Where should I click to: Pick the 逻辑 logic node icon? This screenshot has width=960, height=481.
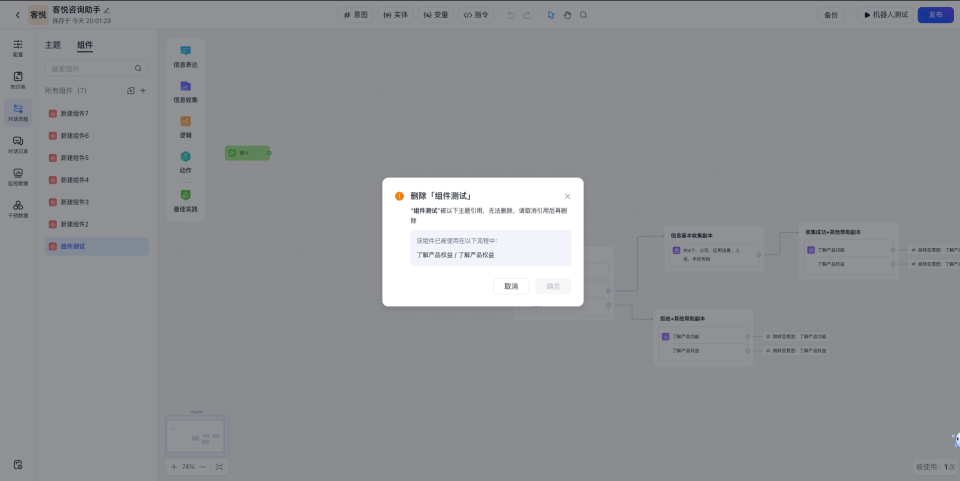coord(185,122)
